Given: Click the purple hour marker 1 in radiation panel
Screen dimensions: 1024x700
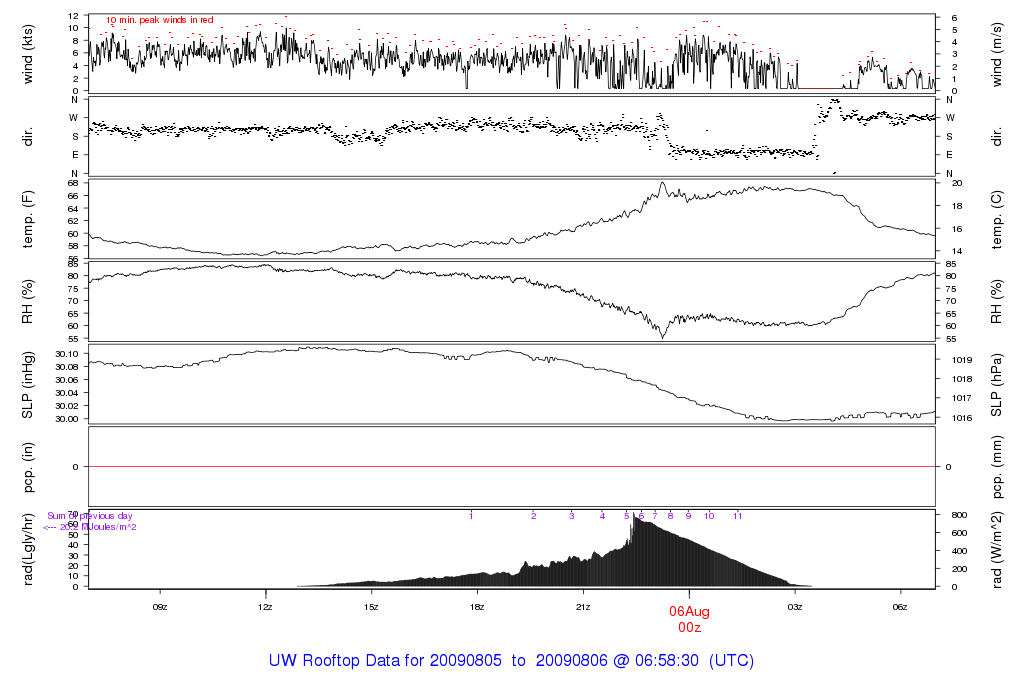Looking at the screenshot, I should click(x=471, y=516).
